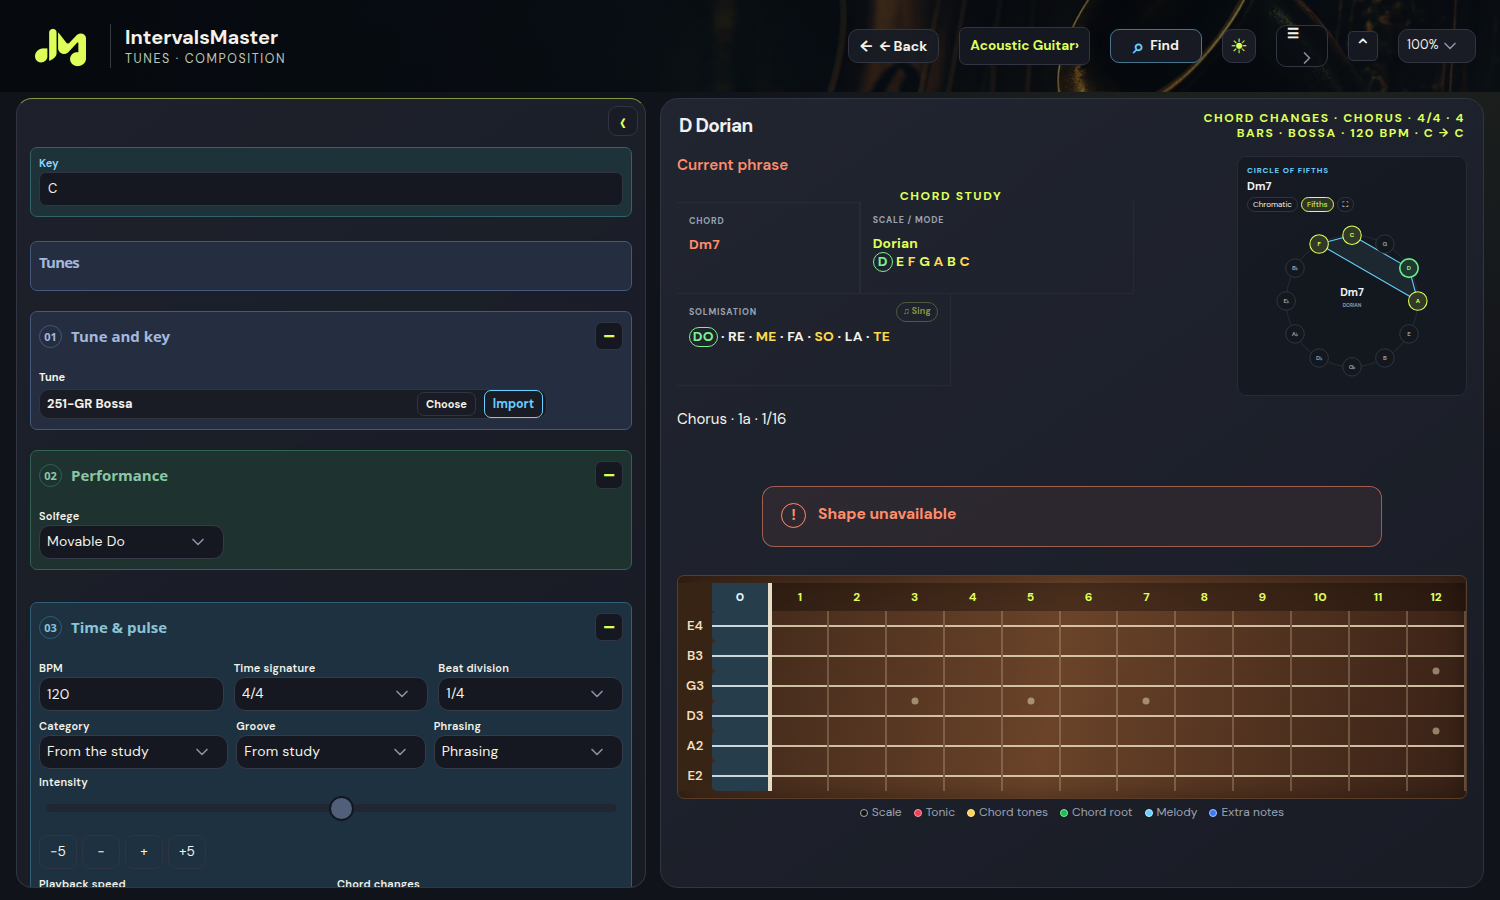Click the circled DO solfege syllable

pos(703,337)
